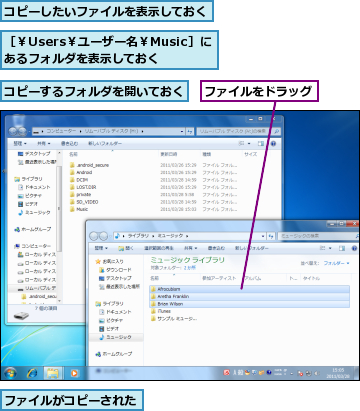Select the LOST.DIR folder in the file list
Screen dimensions: 360x411
pos(83,187)
